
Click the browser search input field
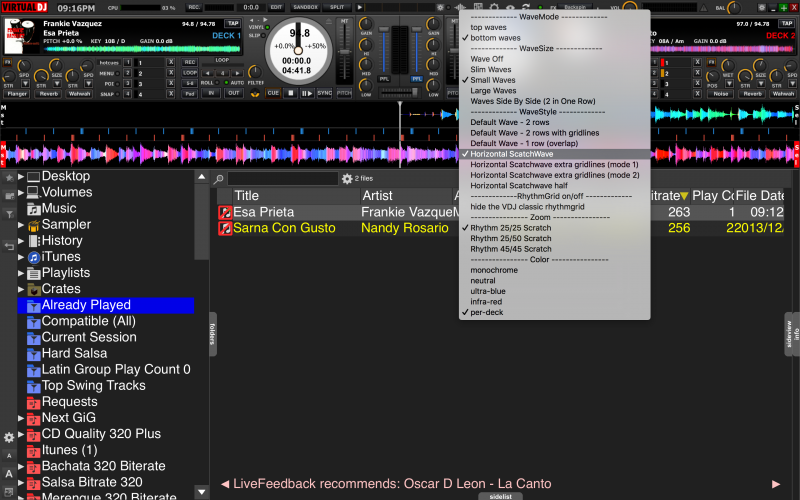pyautogui.click(x=283, y=179)
